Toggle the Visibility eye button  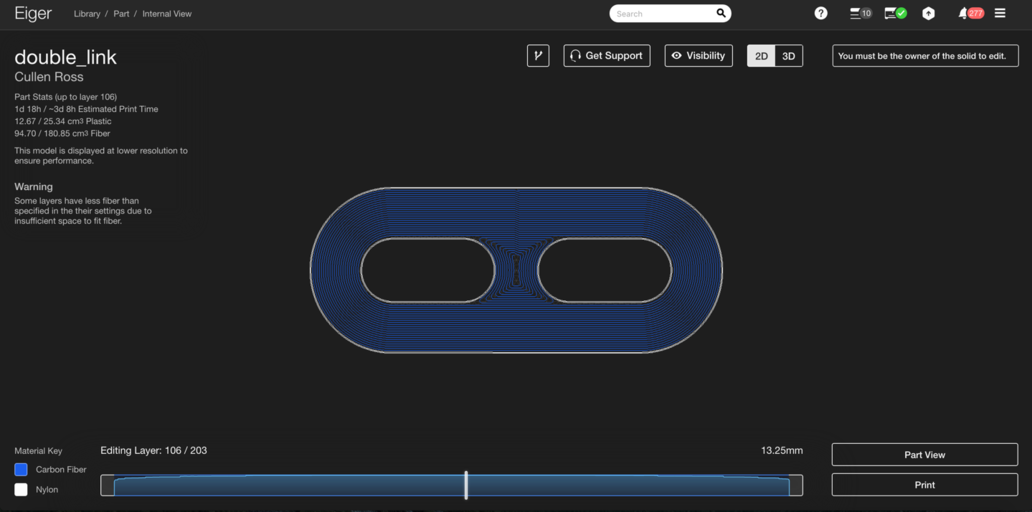[x=698, y=56]
